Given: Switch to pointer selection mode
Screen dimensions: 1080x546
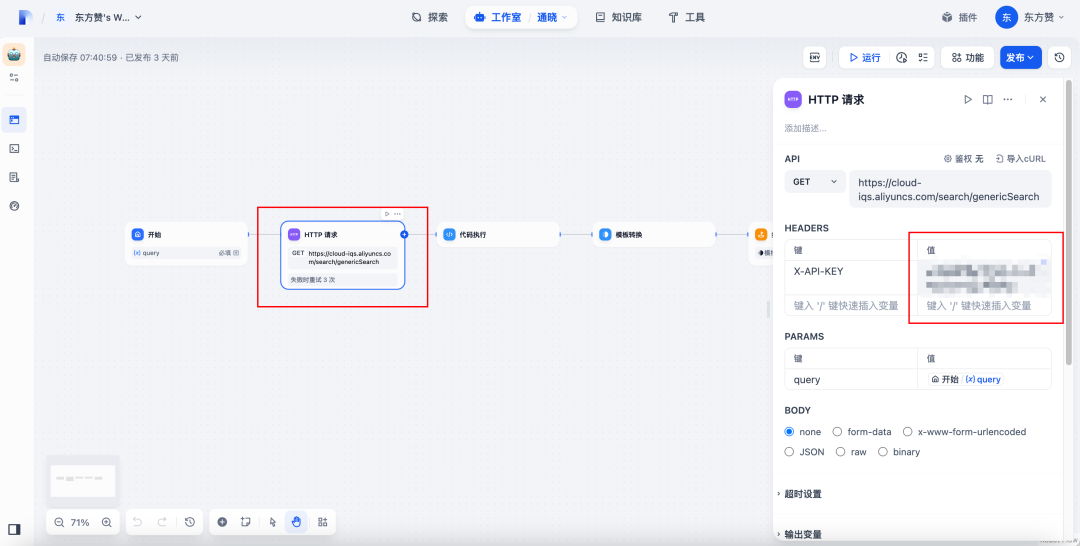Looking at the screenshot, I should (x=272, y=522).
